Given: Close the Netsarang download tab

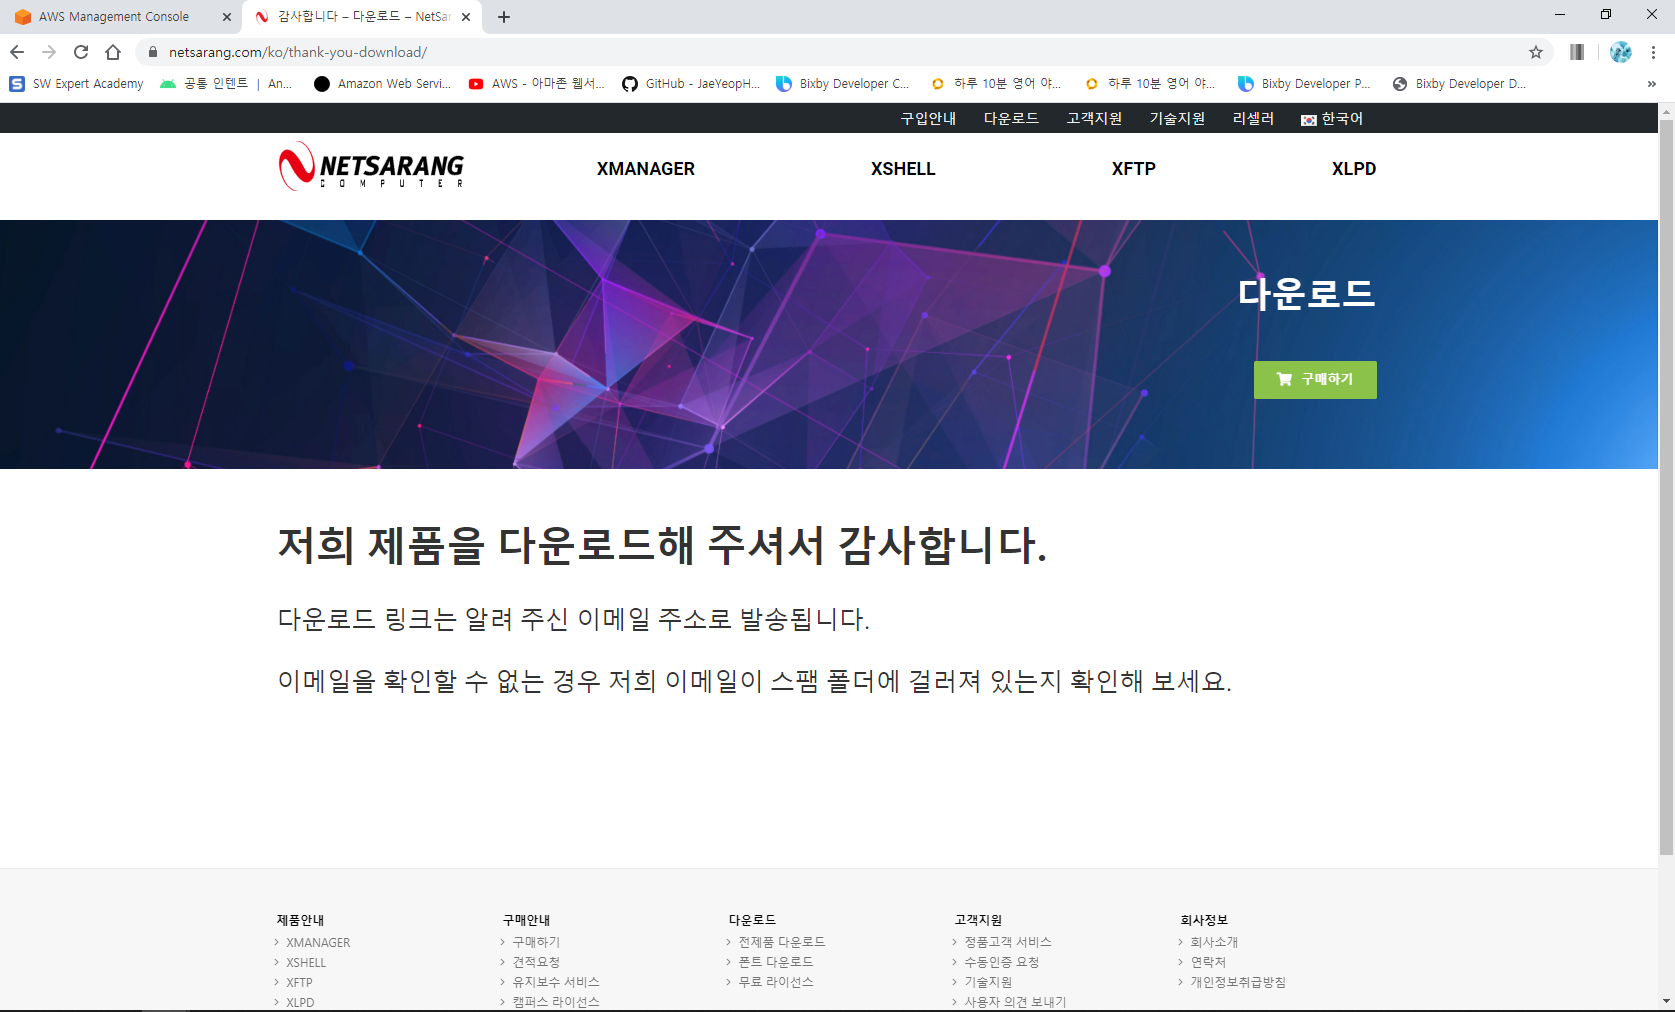Looking at the screenshot, I should coord(466,17).
